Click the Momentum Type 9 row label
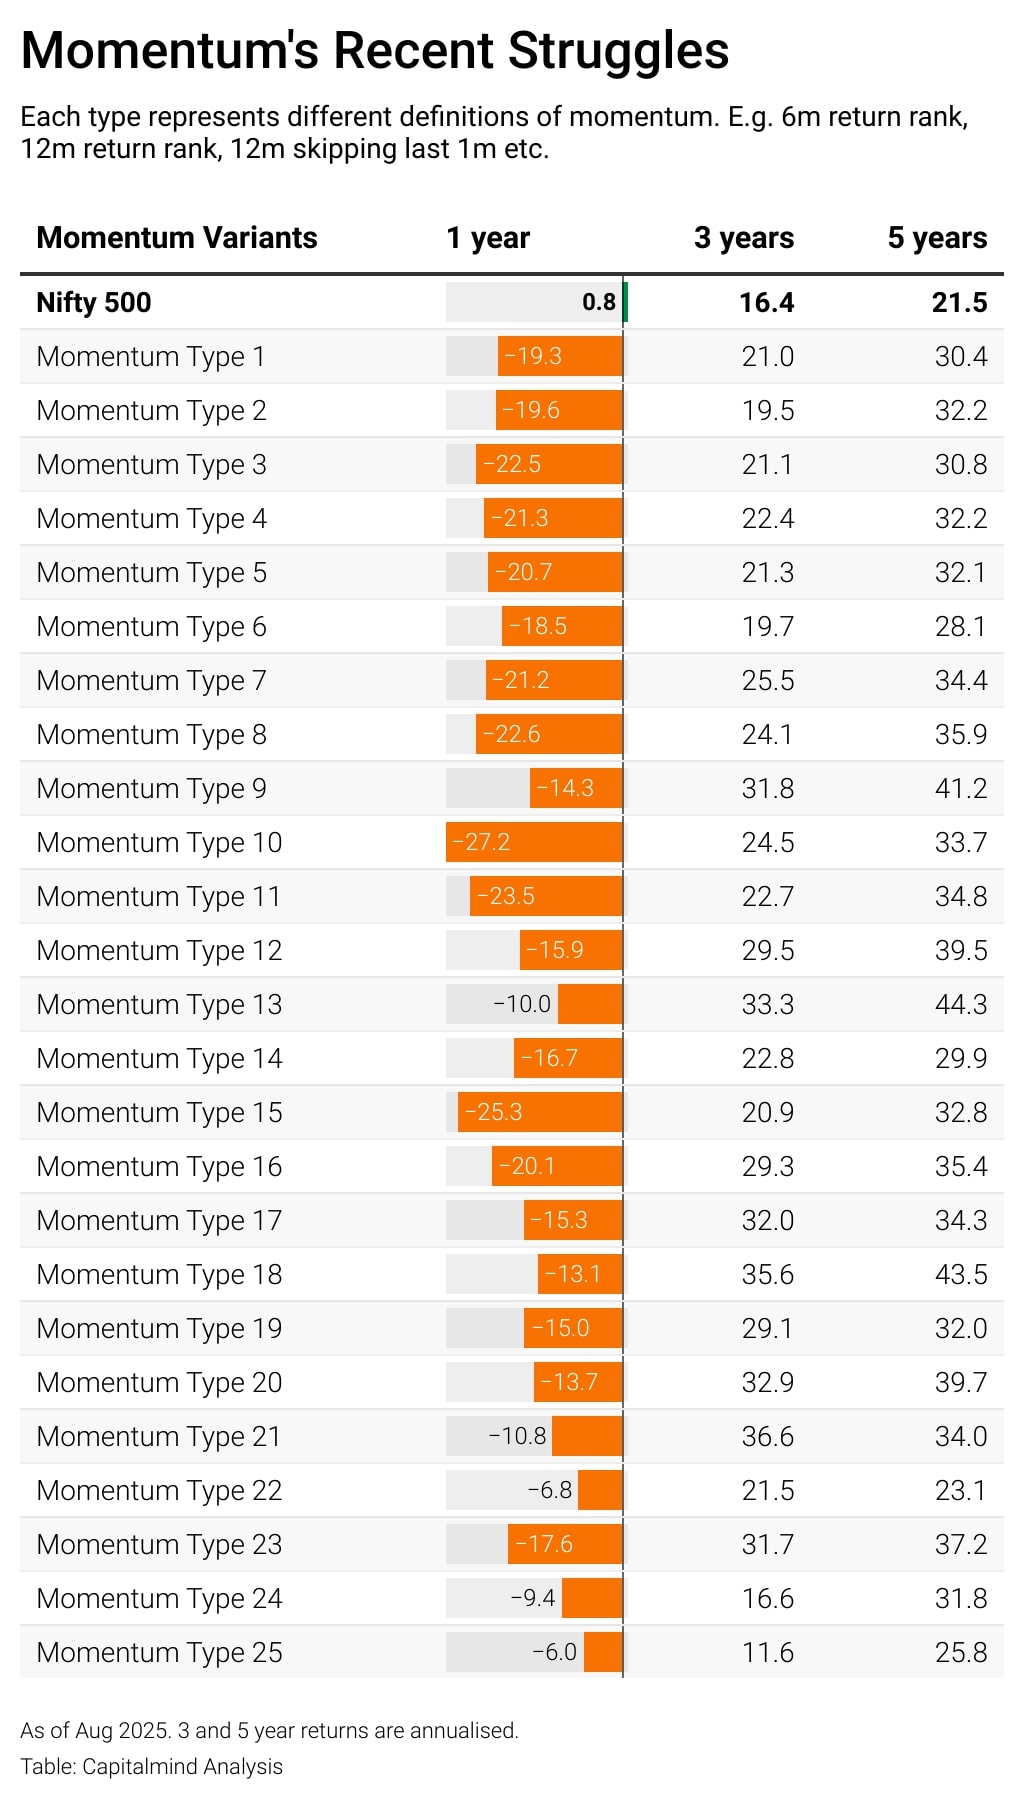This screenshot has height=1800, width=1024. click(152, 789)
